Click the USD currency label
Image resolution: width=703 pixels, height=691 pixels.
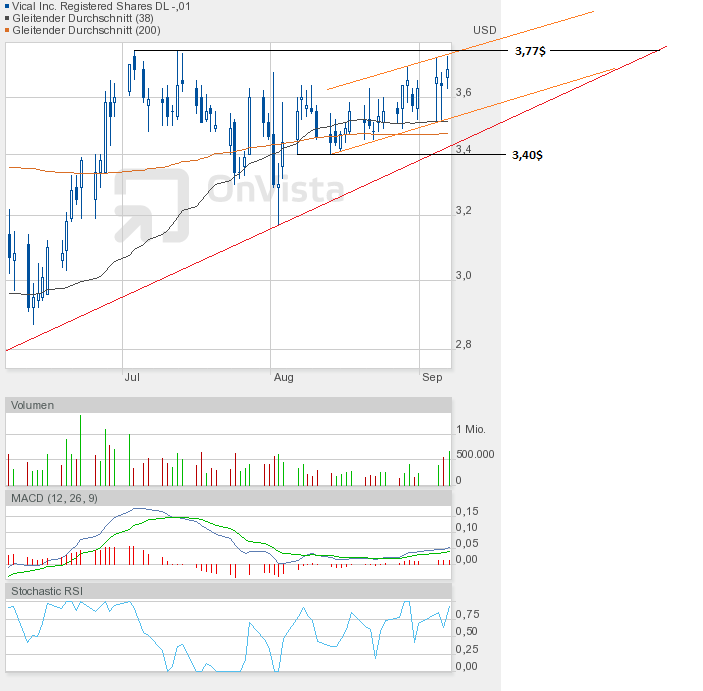(484, 31)
